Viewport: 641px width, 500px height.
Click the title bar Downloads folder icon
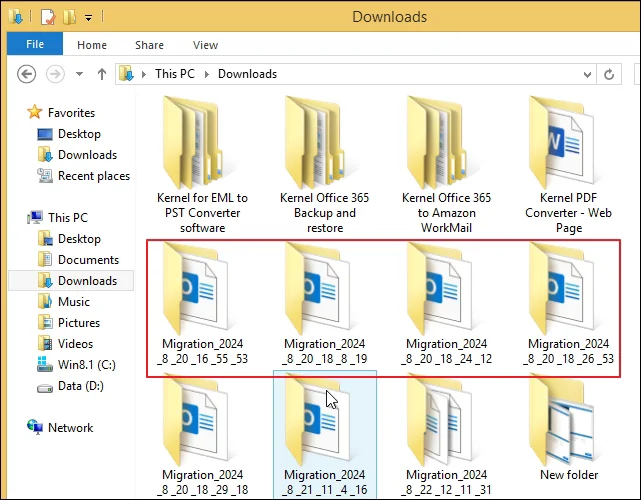pyautogui.click(x=16, y=16)
